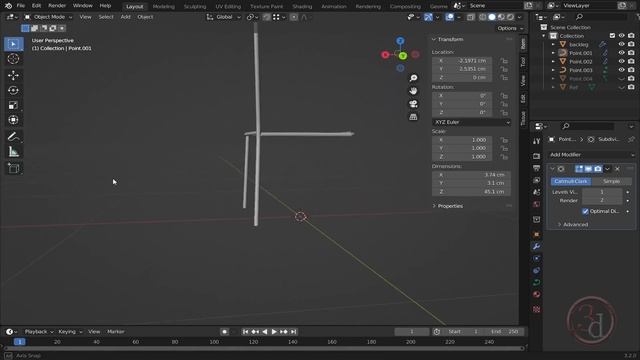Image resolution: width=640 pixels, height=360 pixels.
Task: Open the viewport Add menu
Action: tap(125, 17)
